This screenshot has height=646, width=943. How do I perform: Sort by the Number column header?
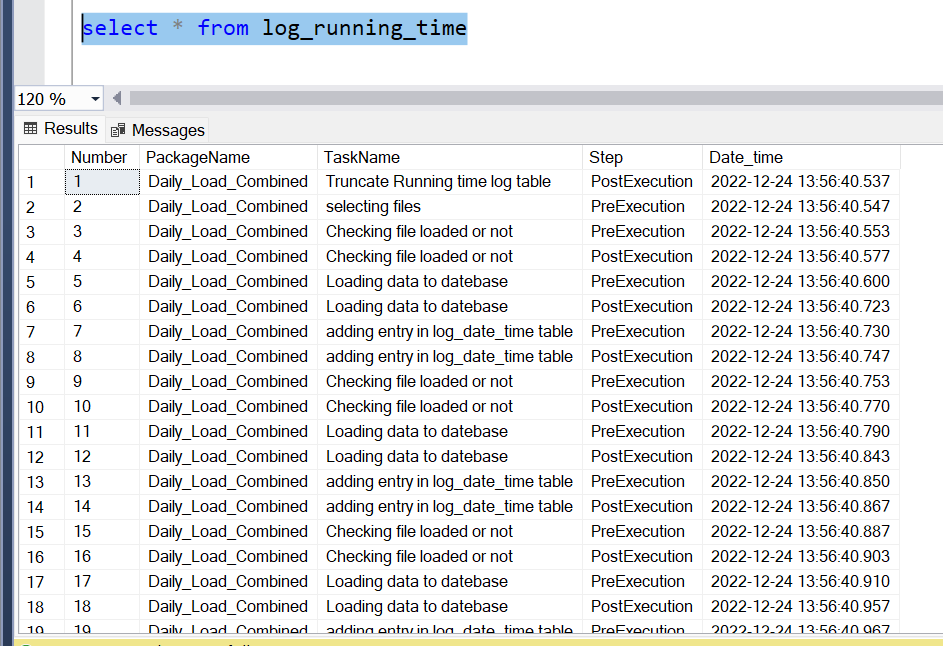point(96,157)
